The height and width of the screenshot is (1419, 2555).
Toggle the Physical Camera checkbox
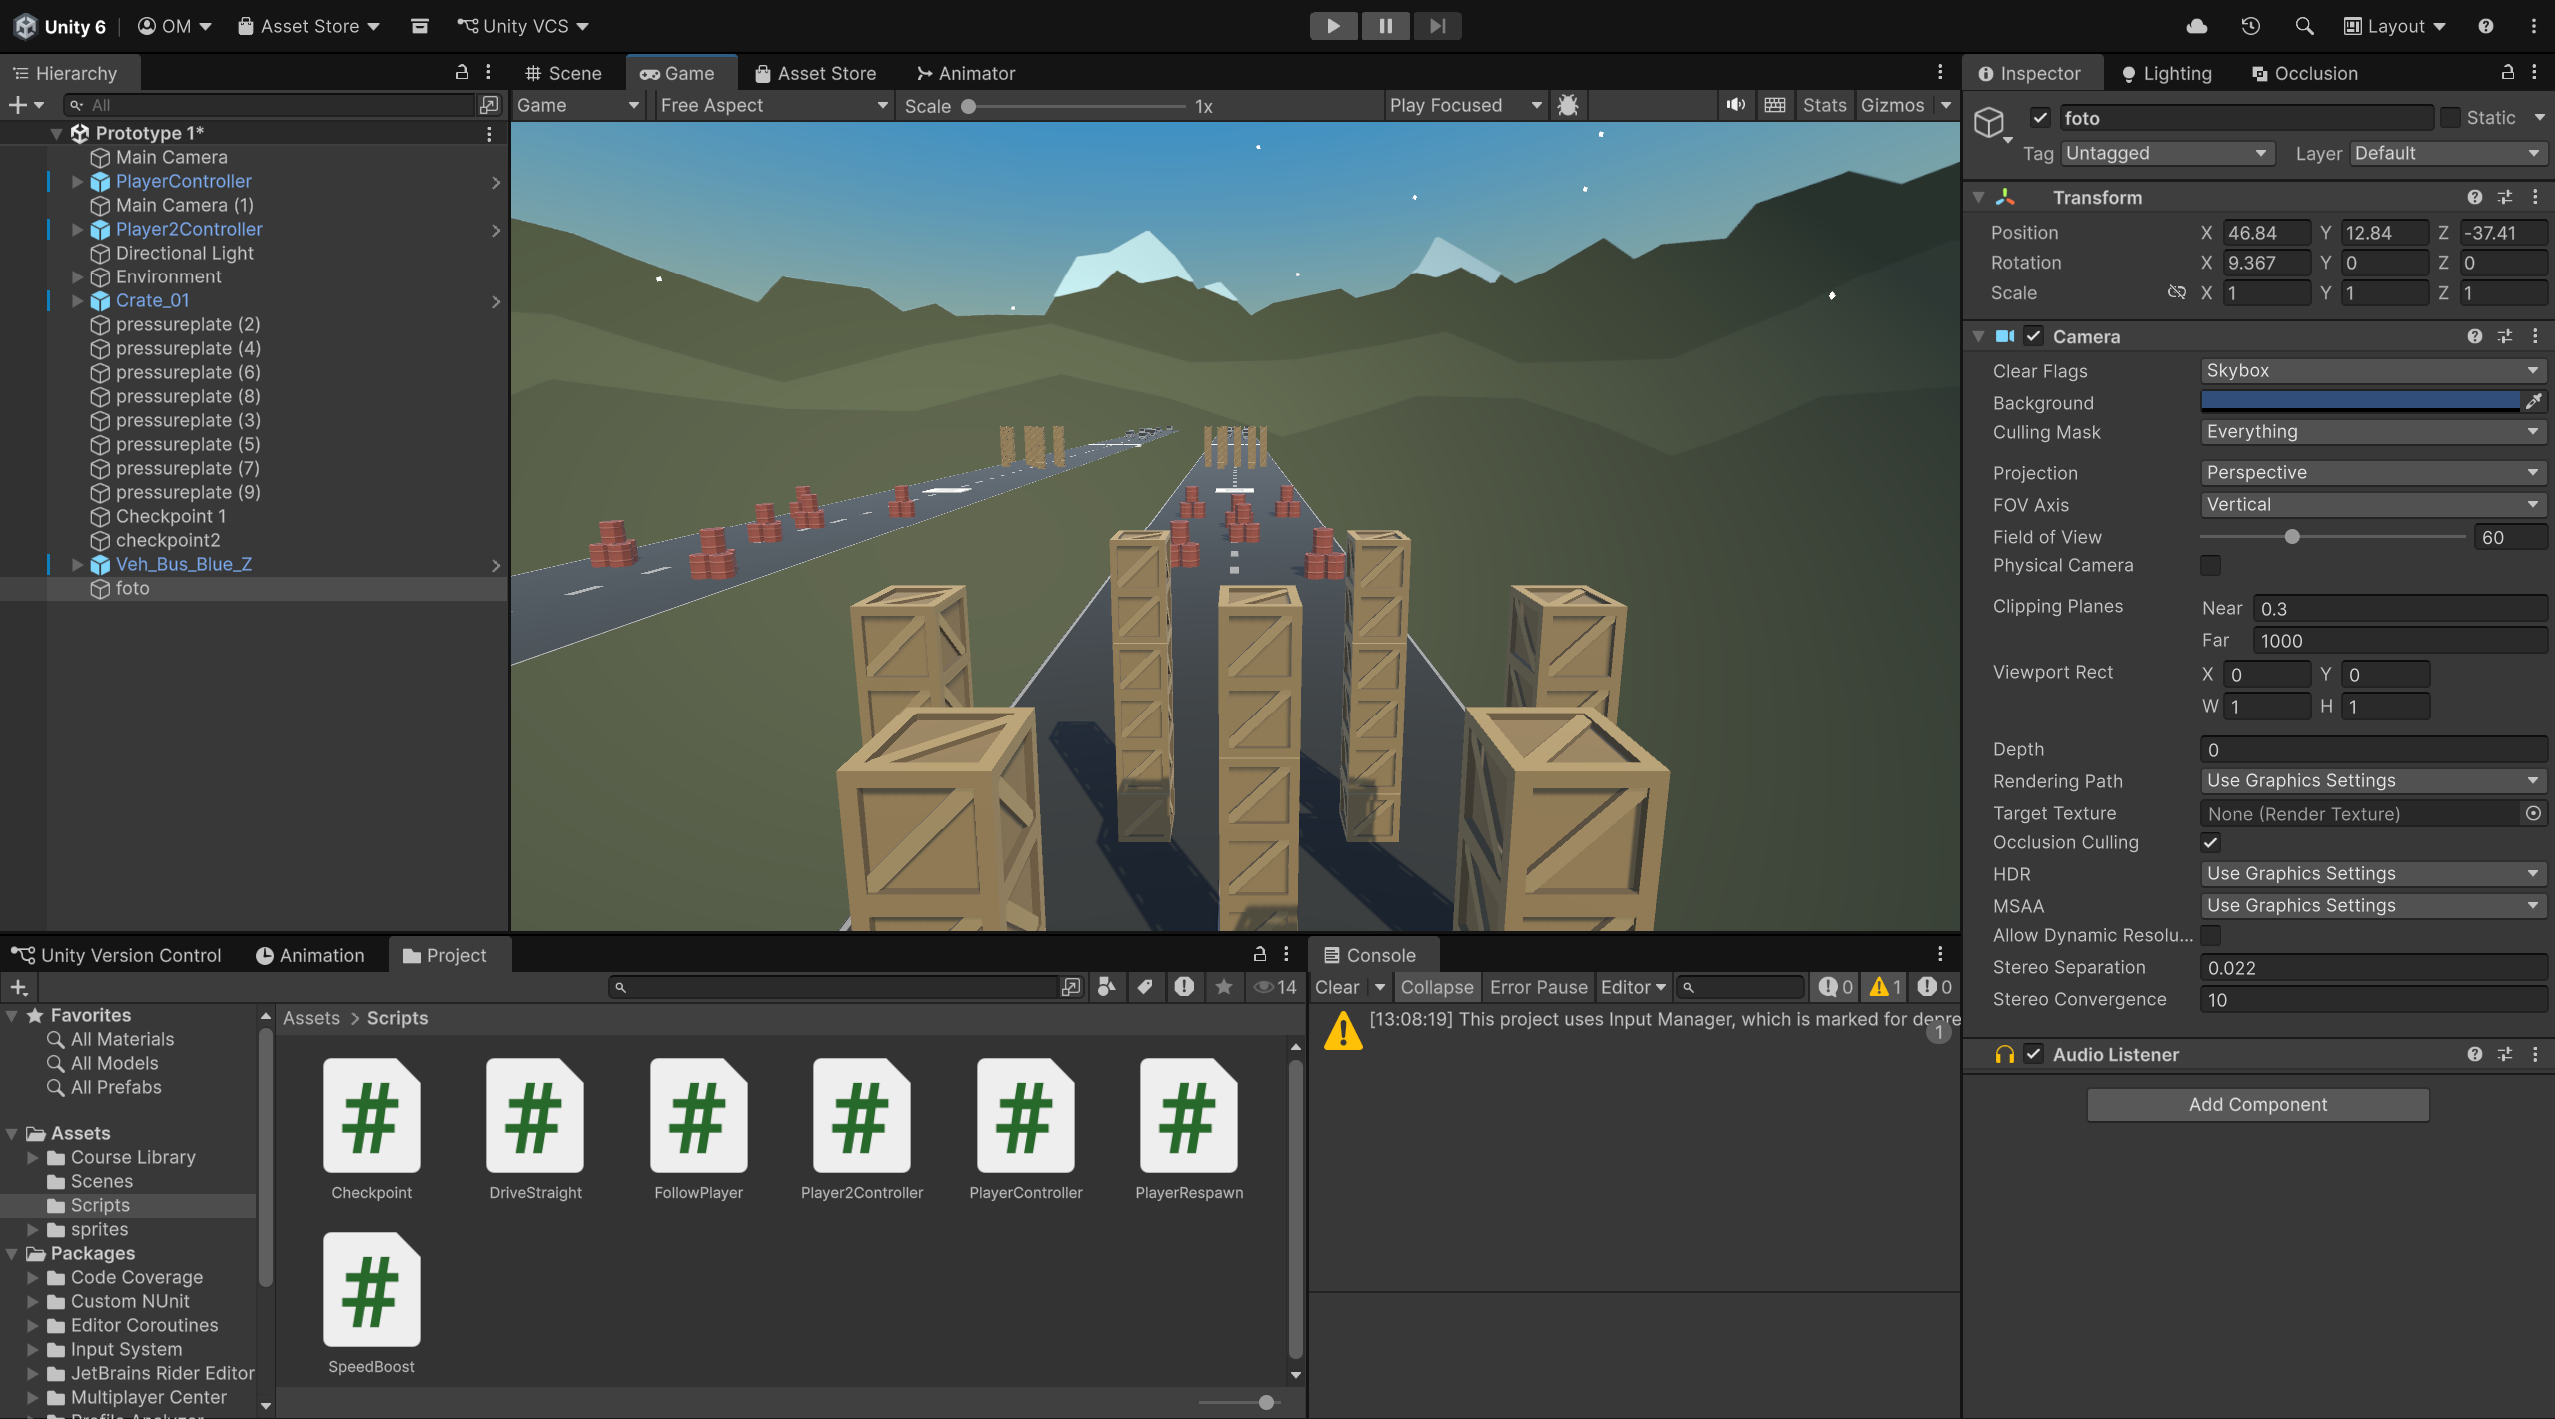point(2210,566)
